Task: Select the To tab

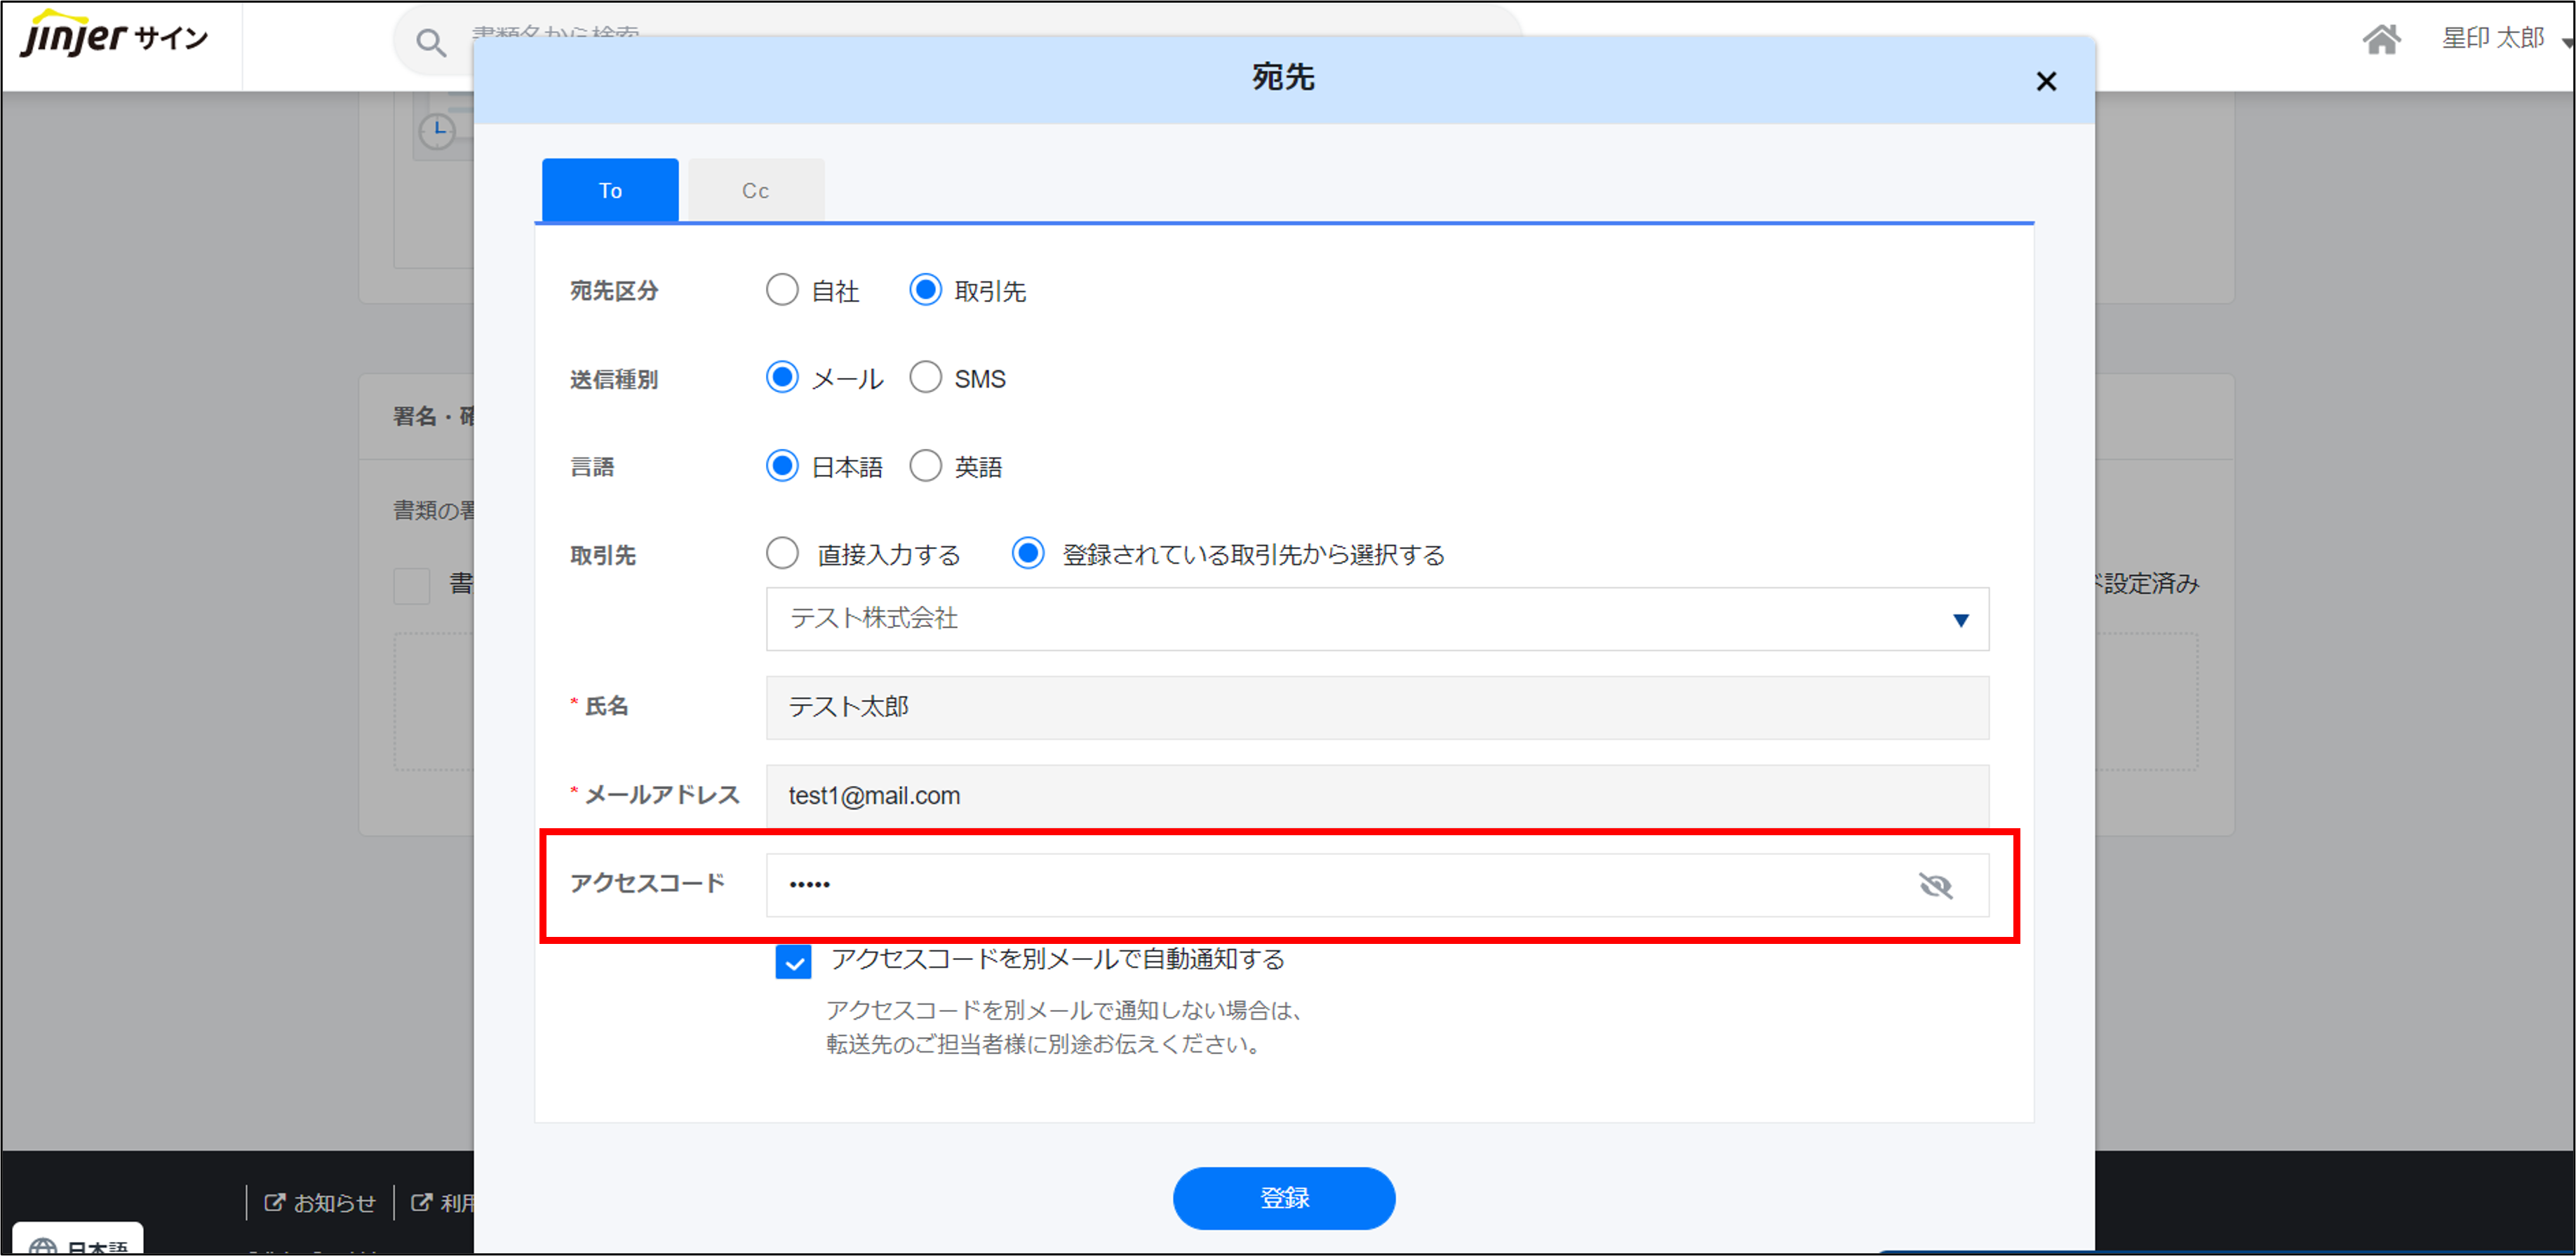Action: tap(610, 190)
